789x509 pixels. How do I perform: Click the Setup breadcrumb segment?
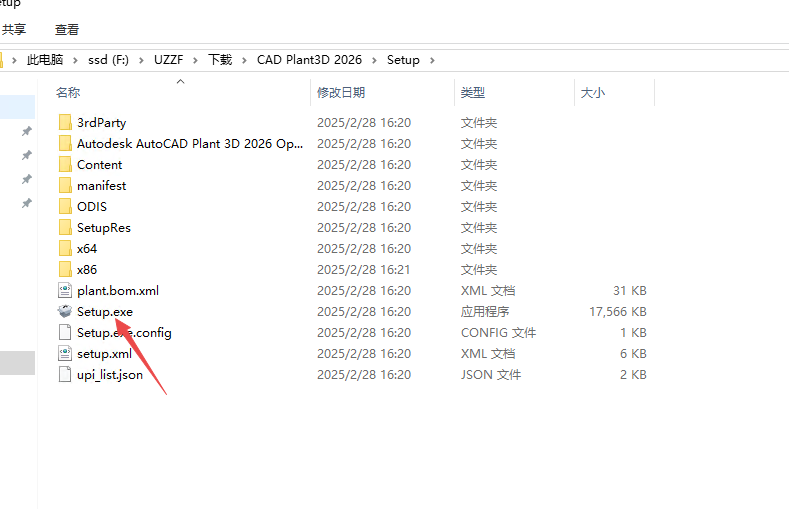pyautogui.click(x=403, y=60)
